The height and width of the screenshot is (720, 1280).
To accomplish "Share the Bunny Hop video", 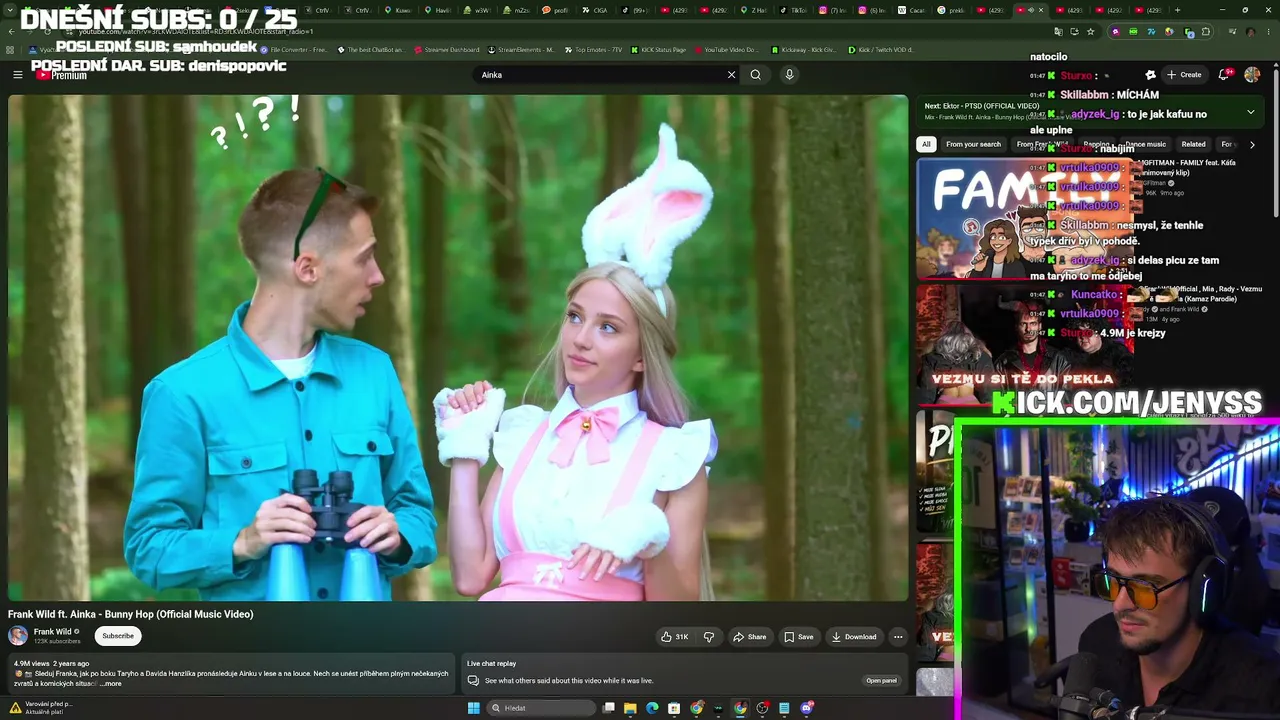I will [749, 637].
